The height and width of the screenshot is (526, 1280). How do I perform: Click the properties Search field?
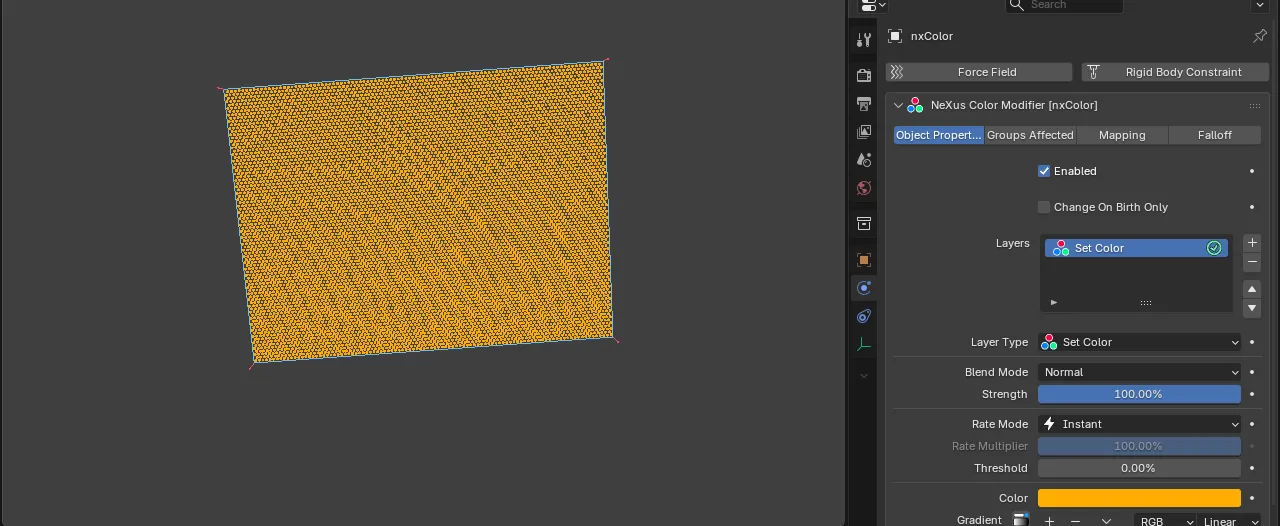point(1064,5)
